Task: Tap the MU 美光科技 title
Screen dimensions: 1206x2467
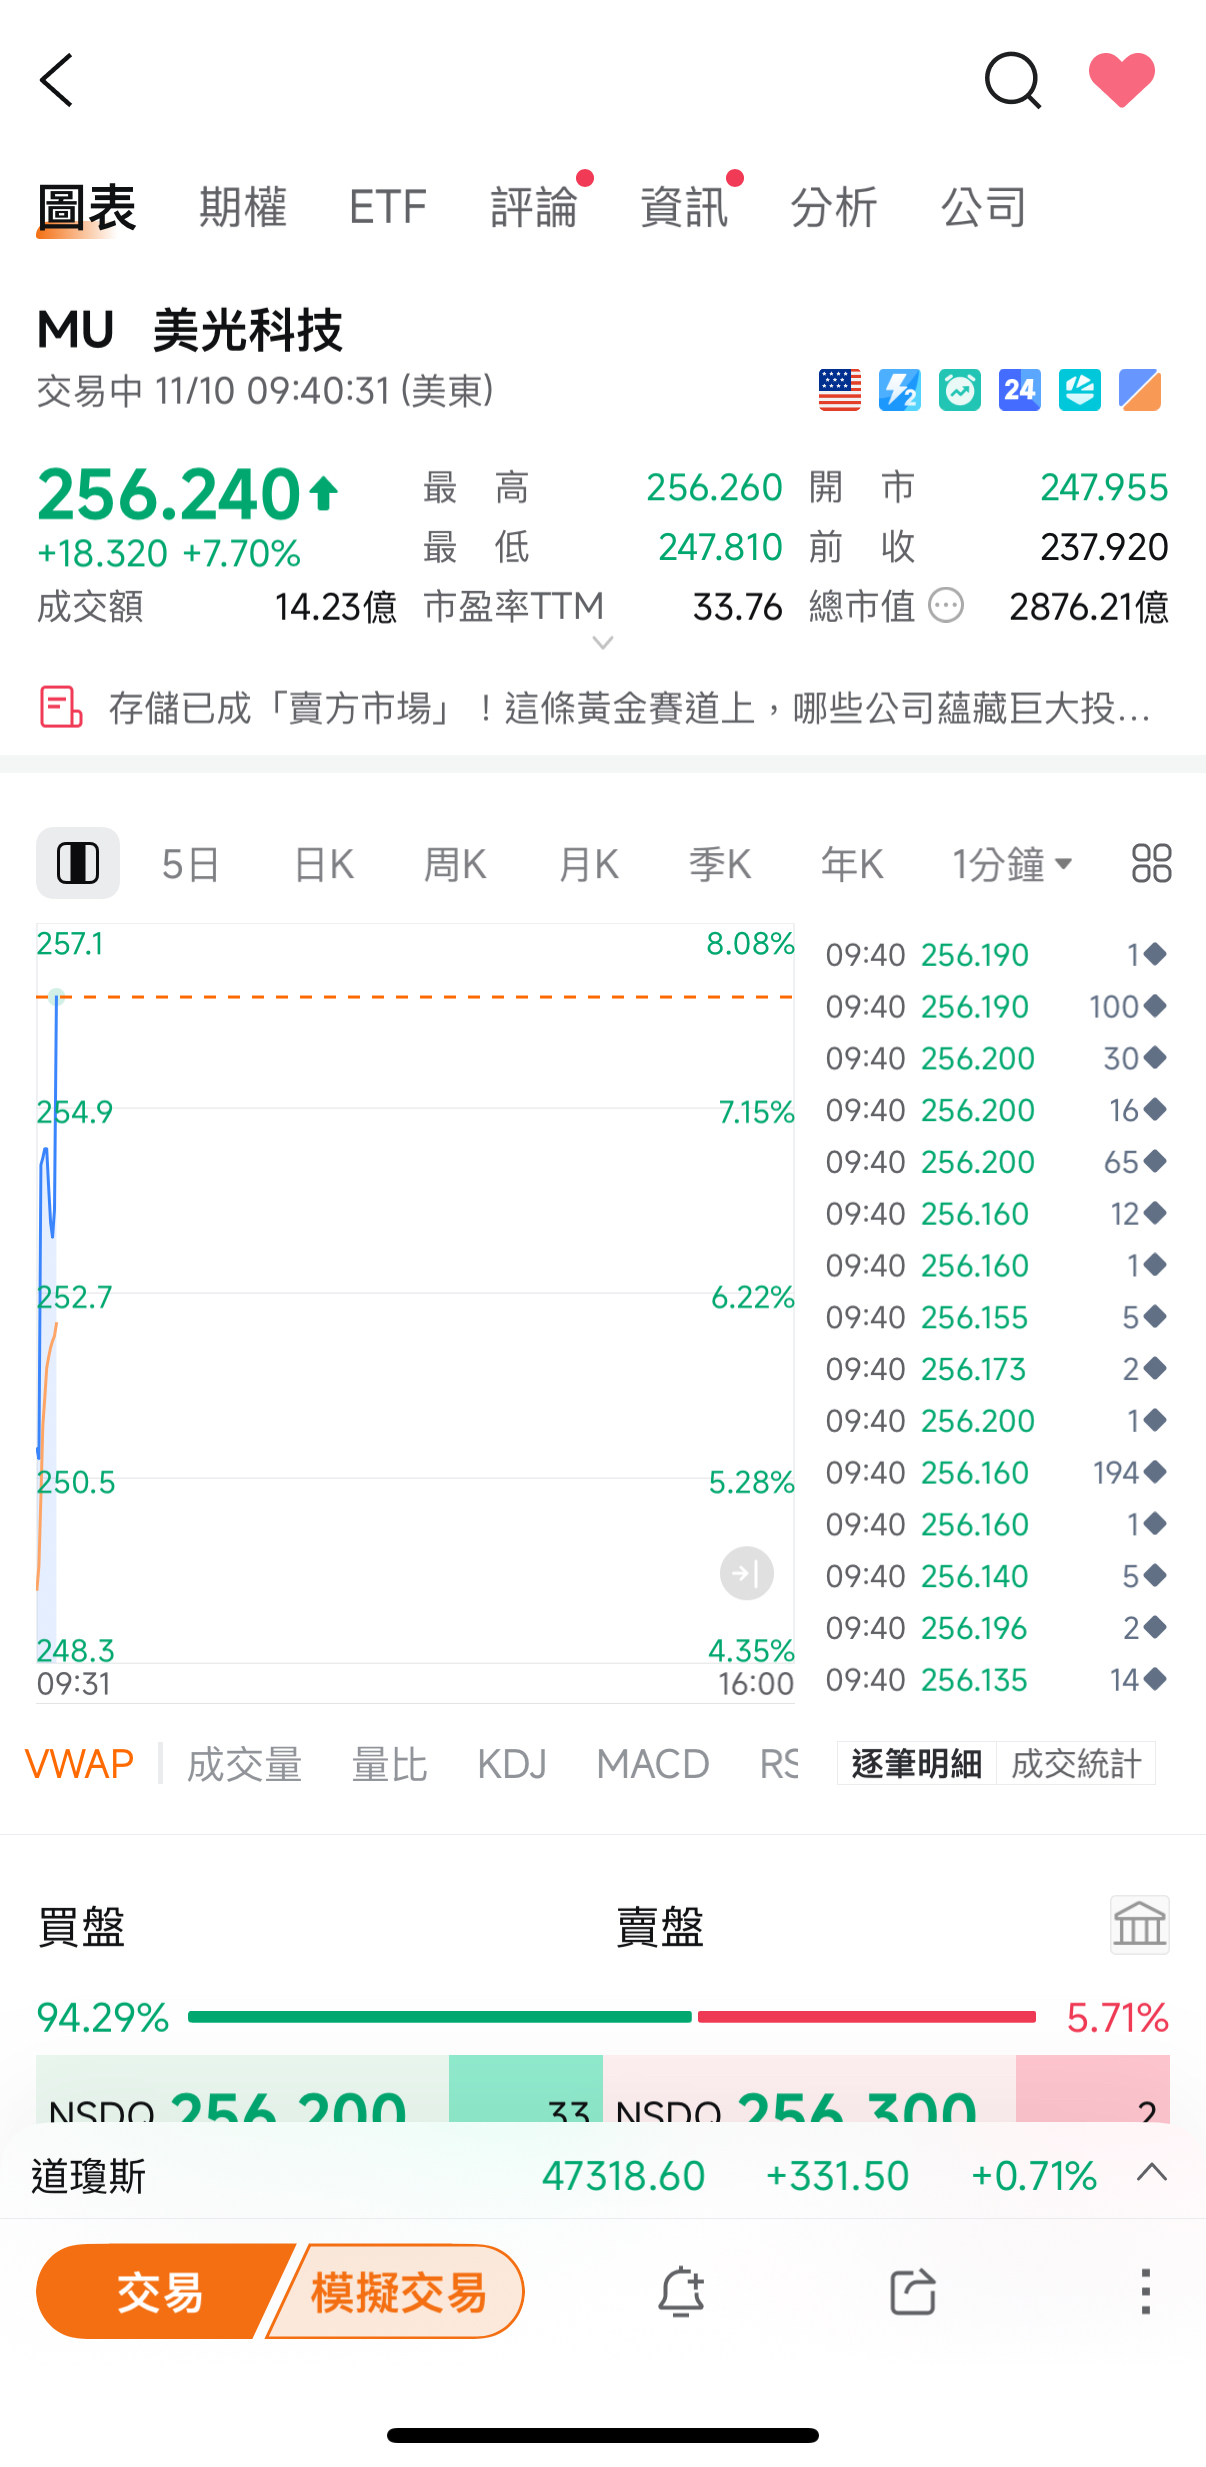Action: click(x=190, y=330)
